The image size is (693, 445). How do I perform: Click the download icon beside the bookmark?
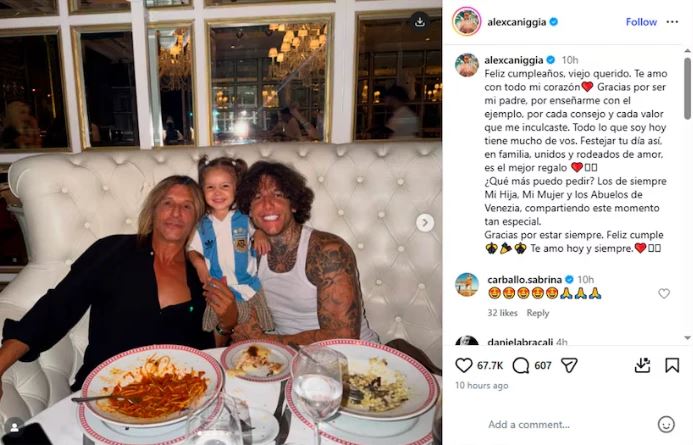pos(642,365)
